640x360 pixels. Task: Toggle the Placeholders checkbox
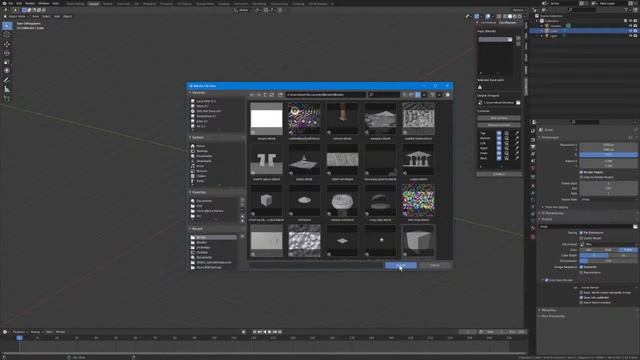(x=581, y=272)
